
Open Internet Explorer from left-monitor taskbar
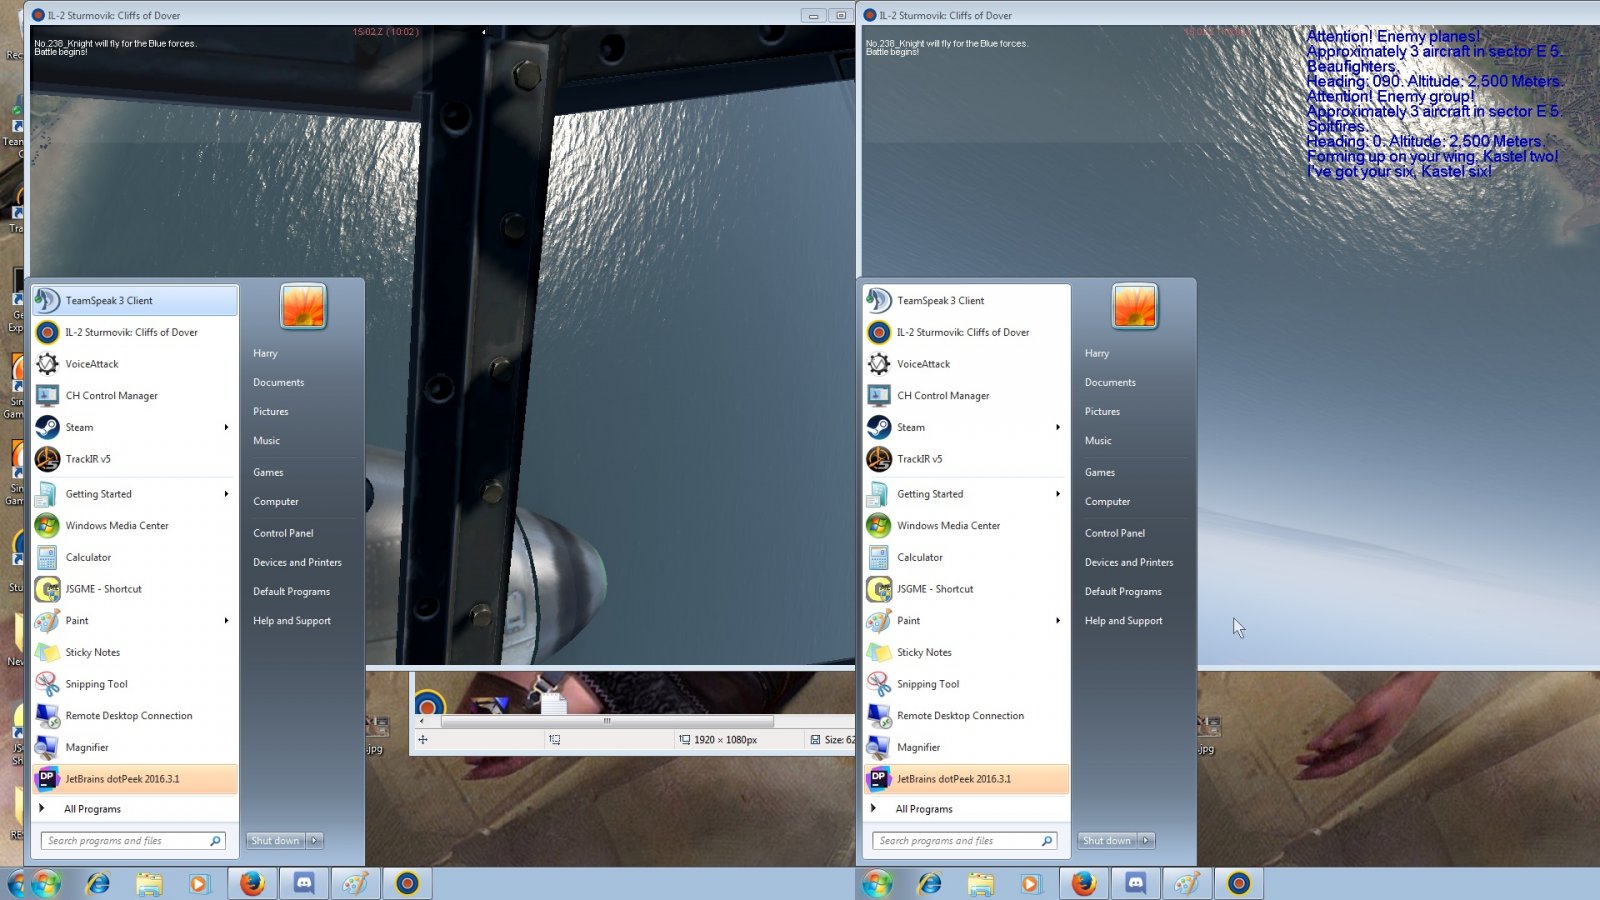(x=98, y=883)
